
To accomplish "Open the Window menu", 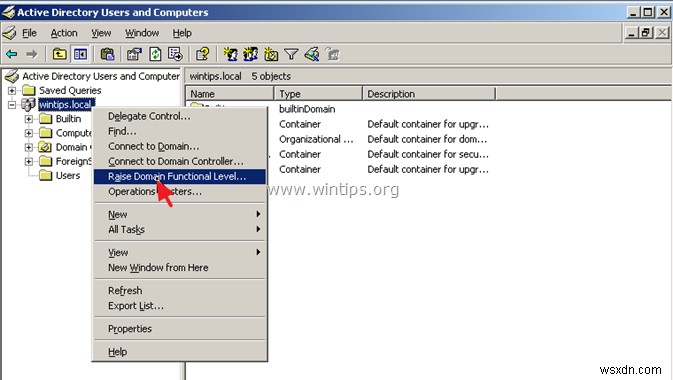I will coord(142,33).
